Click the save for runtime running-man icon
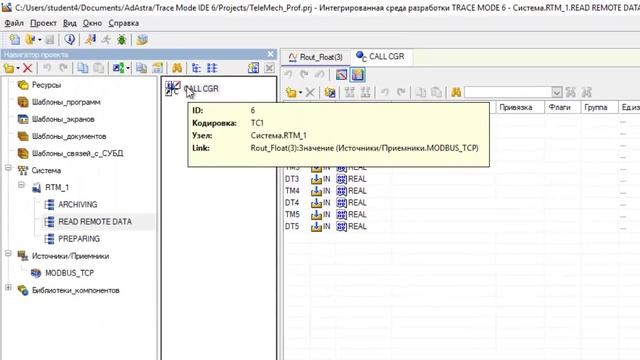This screenshot has width=640, height=360. pyautogui.click(x=90, y=40)
